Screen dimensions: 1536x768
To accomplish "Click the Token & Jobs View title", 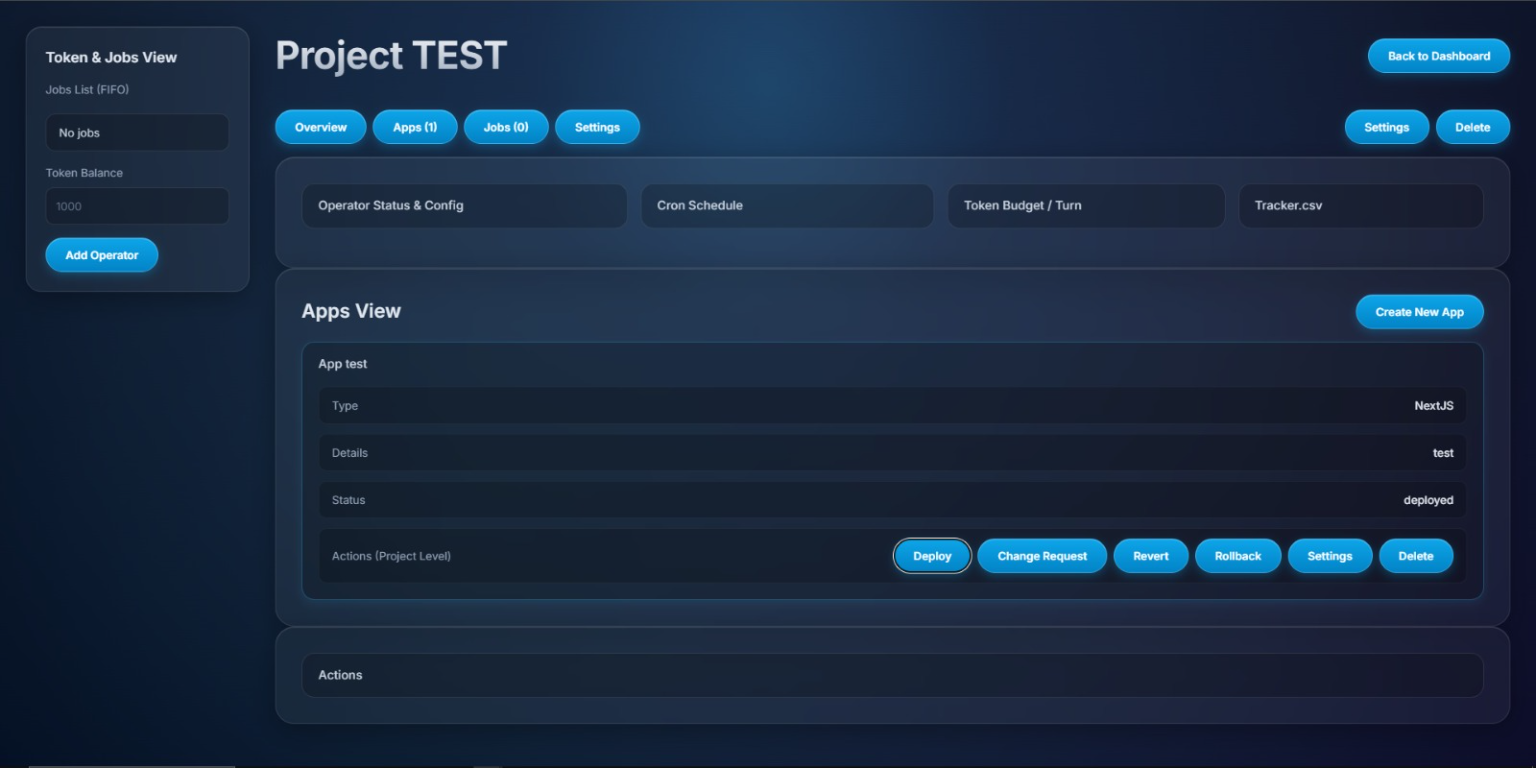I will [x=111, y=57].
